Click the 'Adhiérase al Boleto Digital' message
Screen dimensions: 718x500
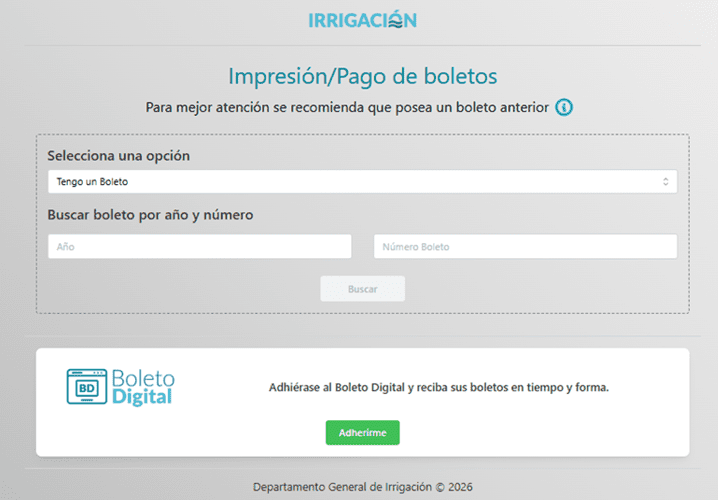pos(439,387)
